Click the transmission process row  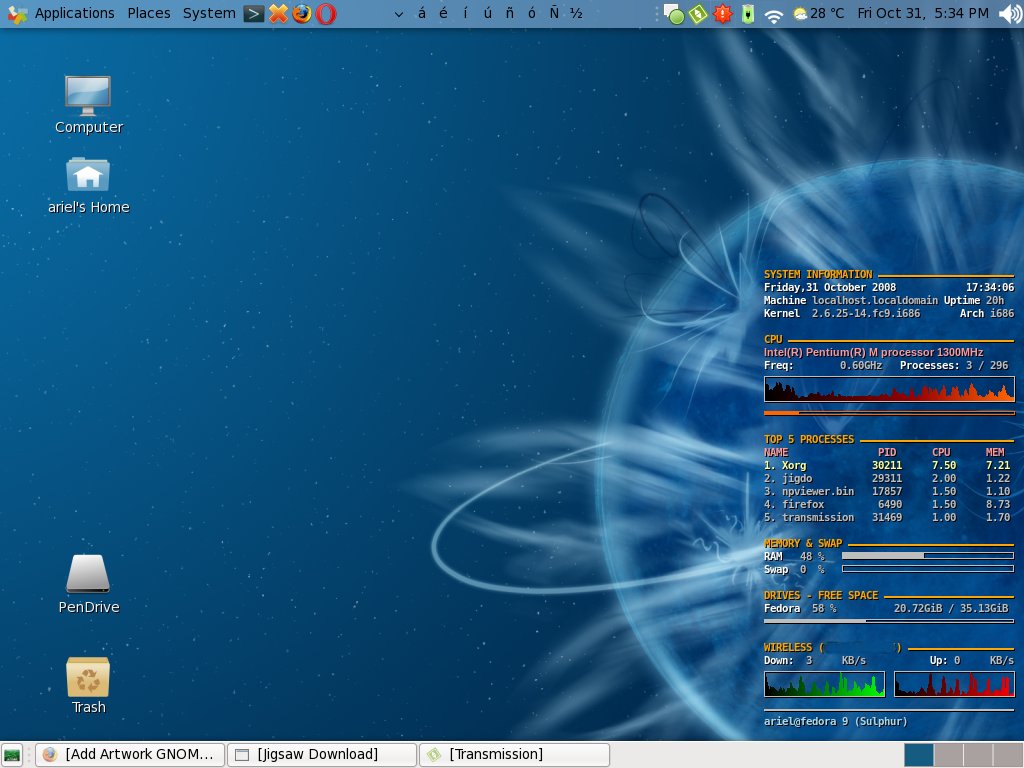888,518
